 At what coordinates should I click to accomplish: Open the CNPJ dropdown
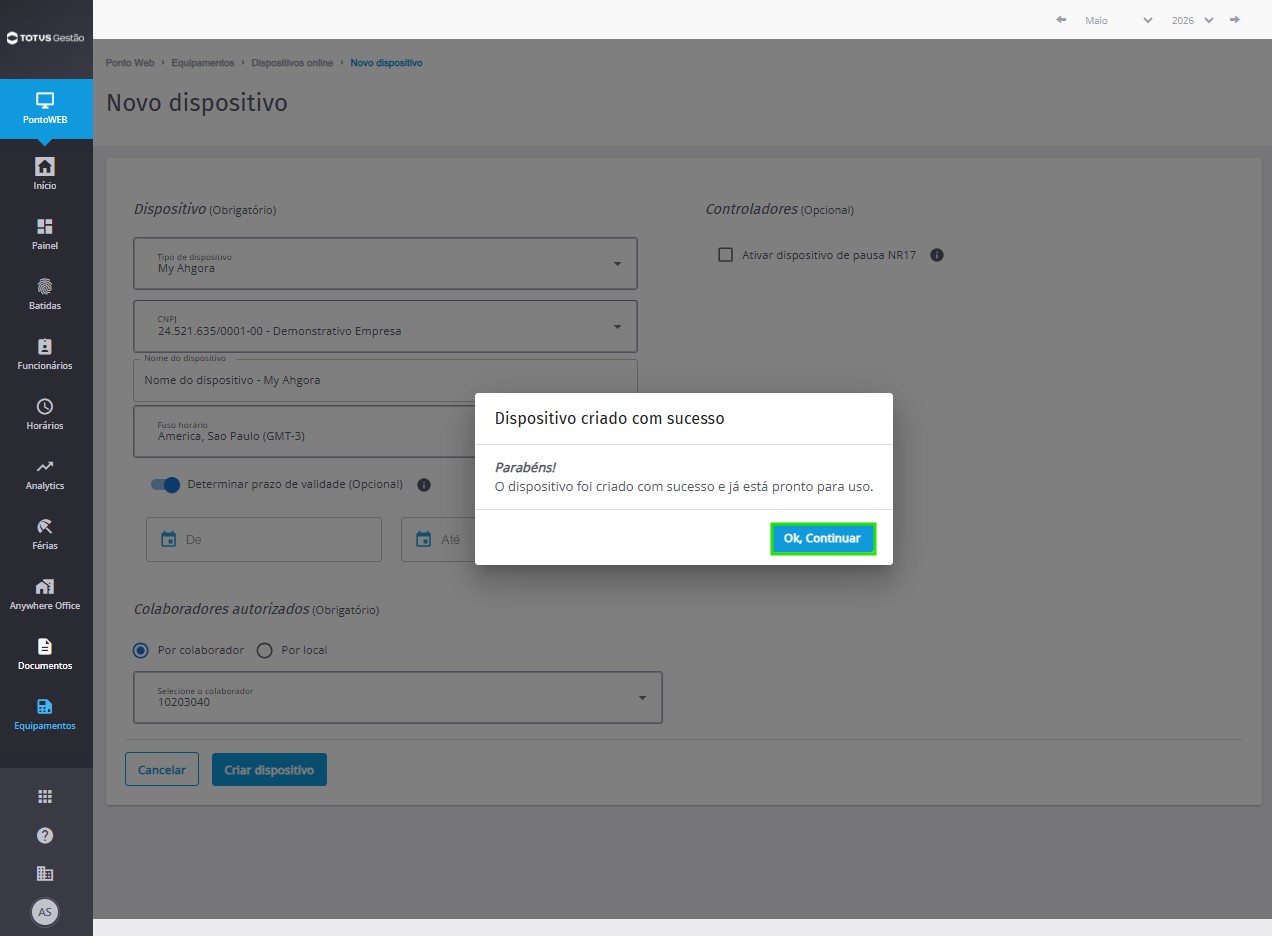pyautogui.click(x=385, y=326)
